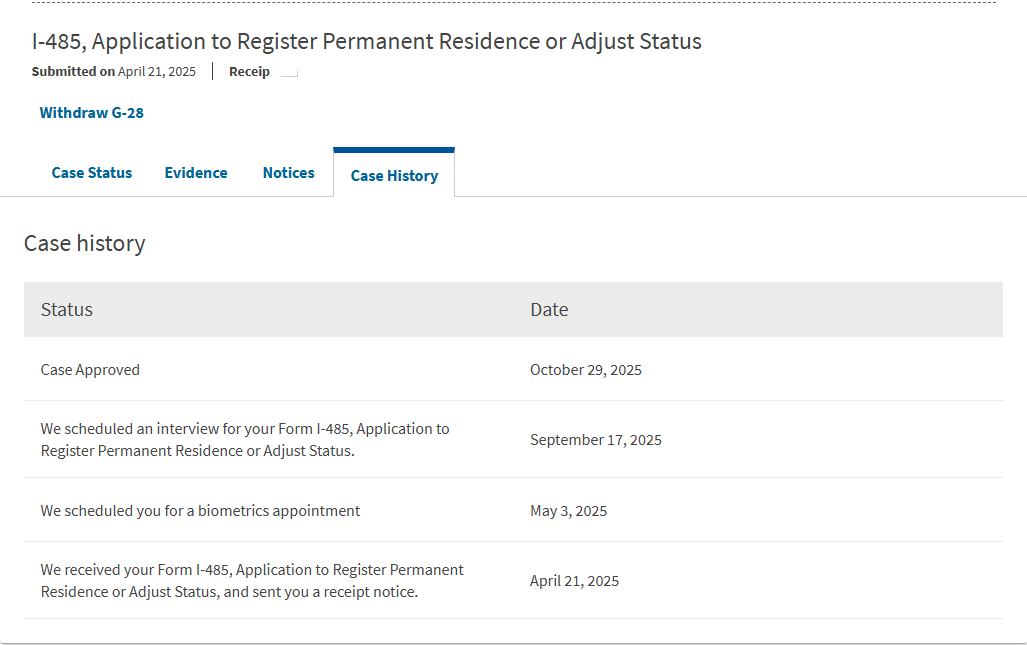1027x645 pixels.
Task: Click the April 21, 2025 date in the table
Action: point(574,581)
